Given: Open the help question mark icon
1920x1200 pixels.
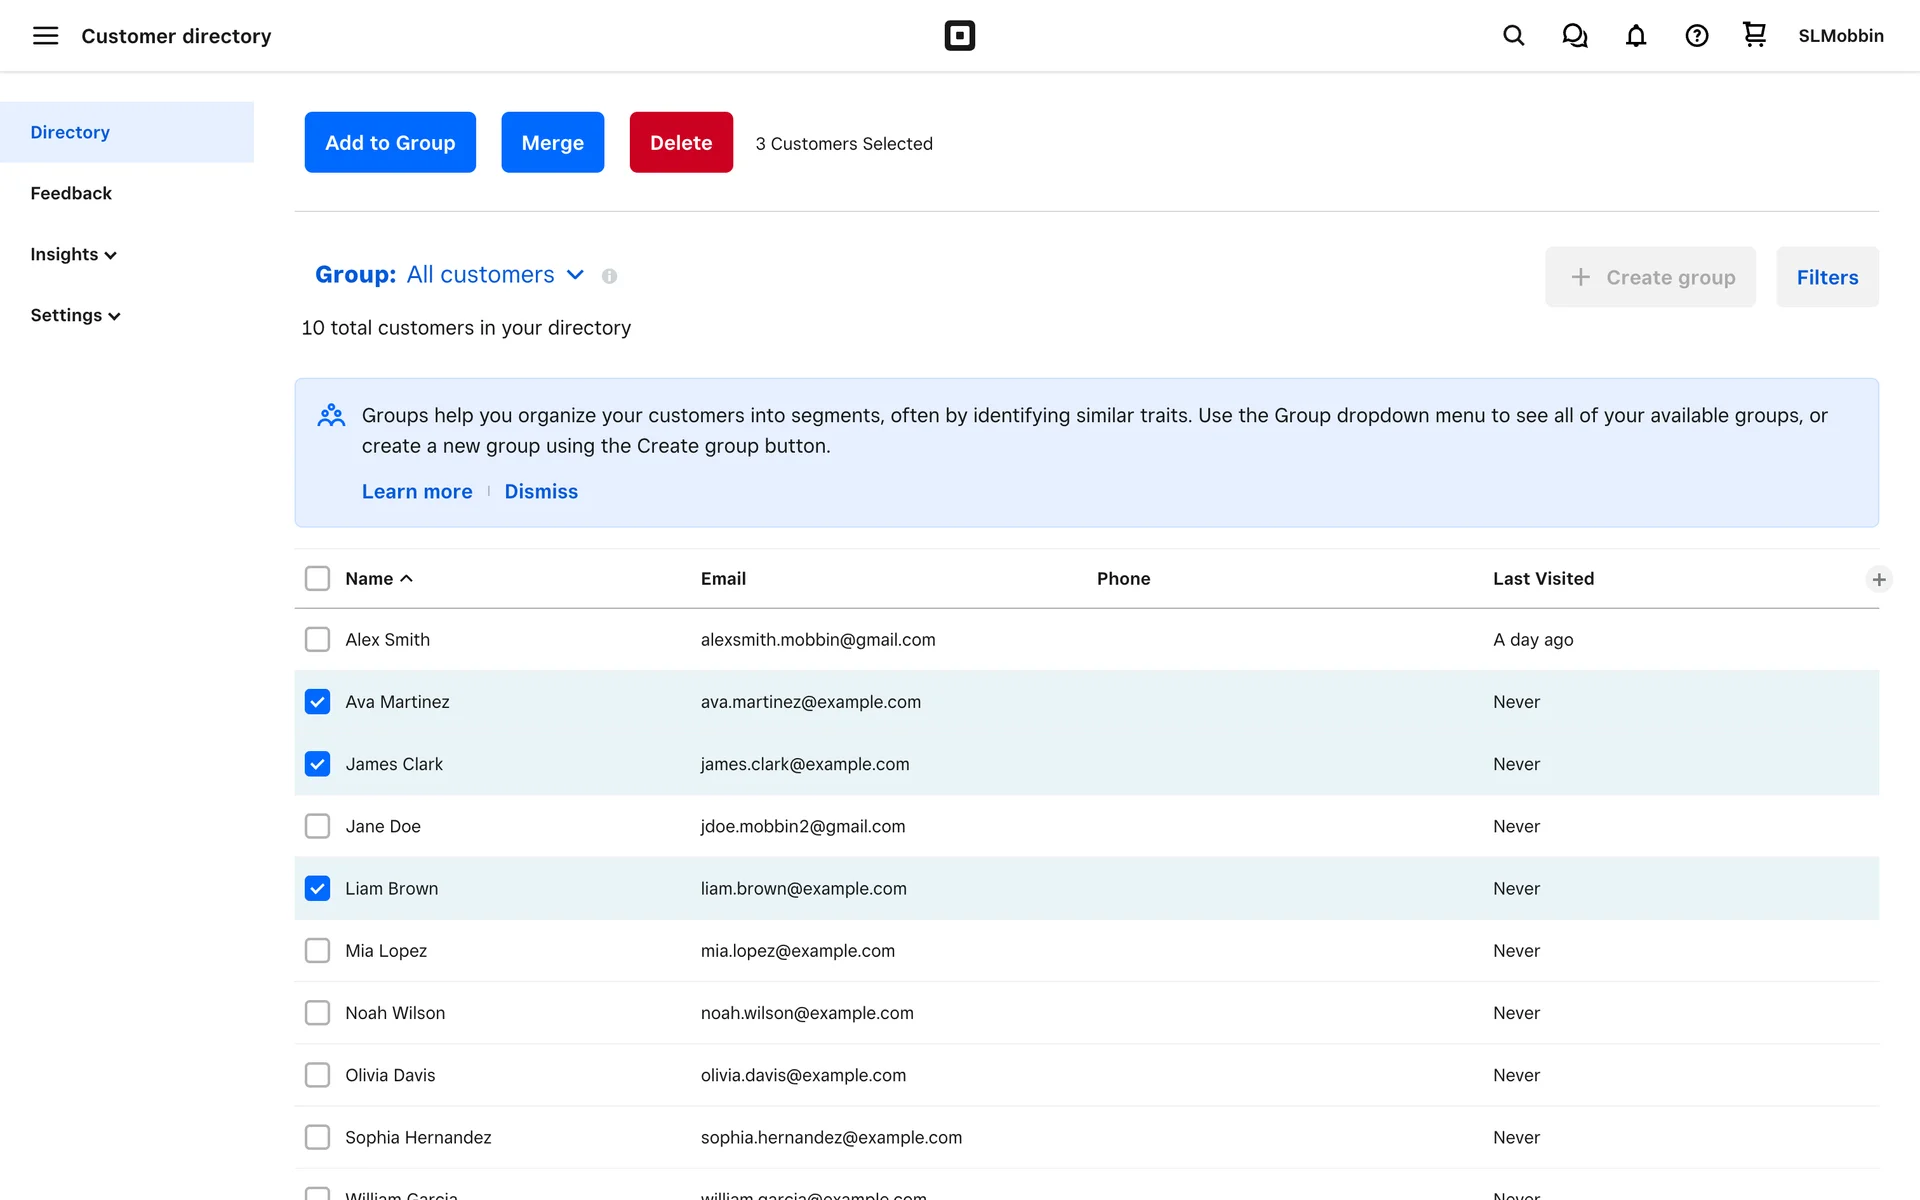Looking at the screenshot, I should (1696, 36).
